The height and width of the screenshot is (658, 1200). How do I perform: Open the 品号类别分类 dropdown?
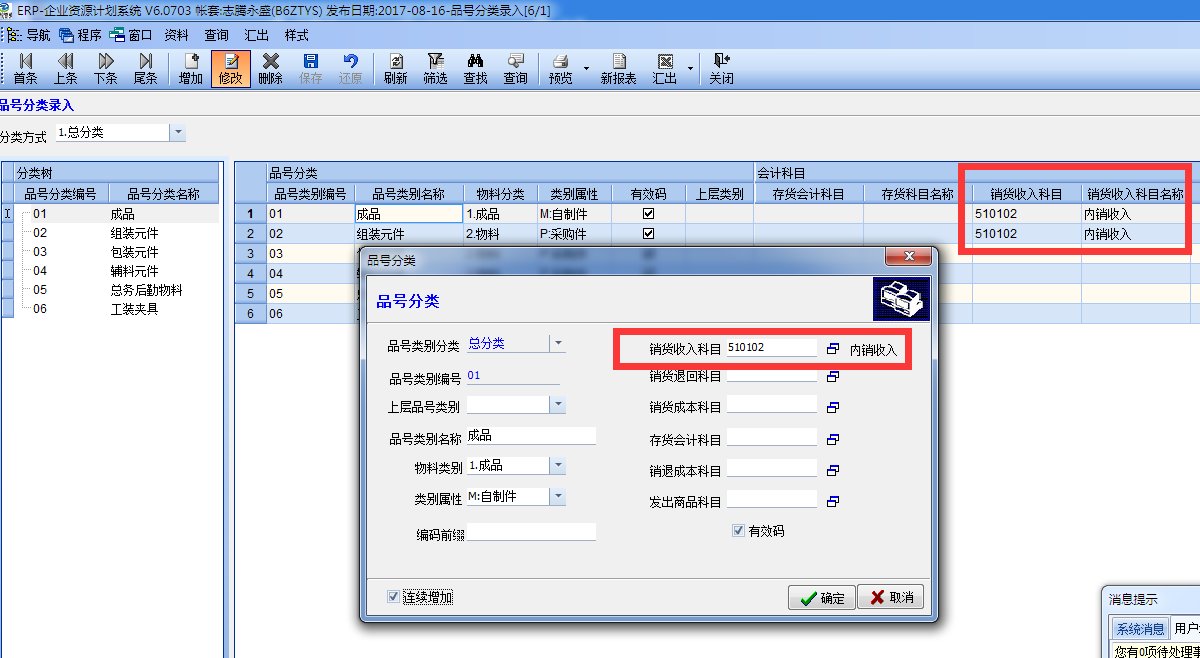558,343
